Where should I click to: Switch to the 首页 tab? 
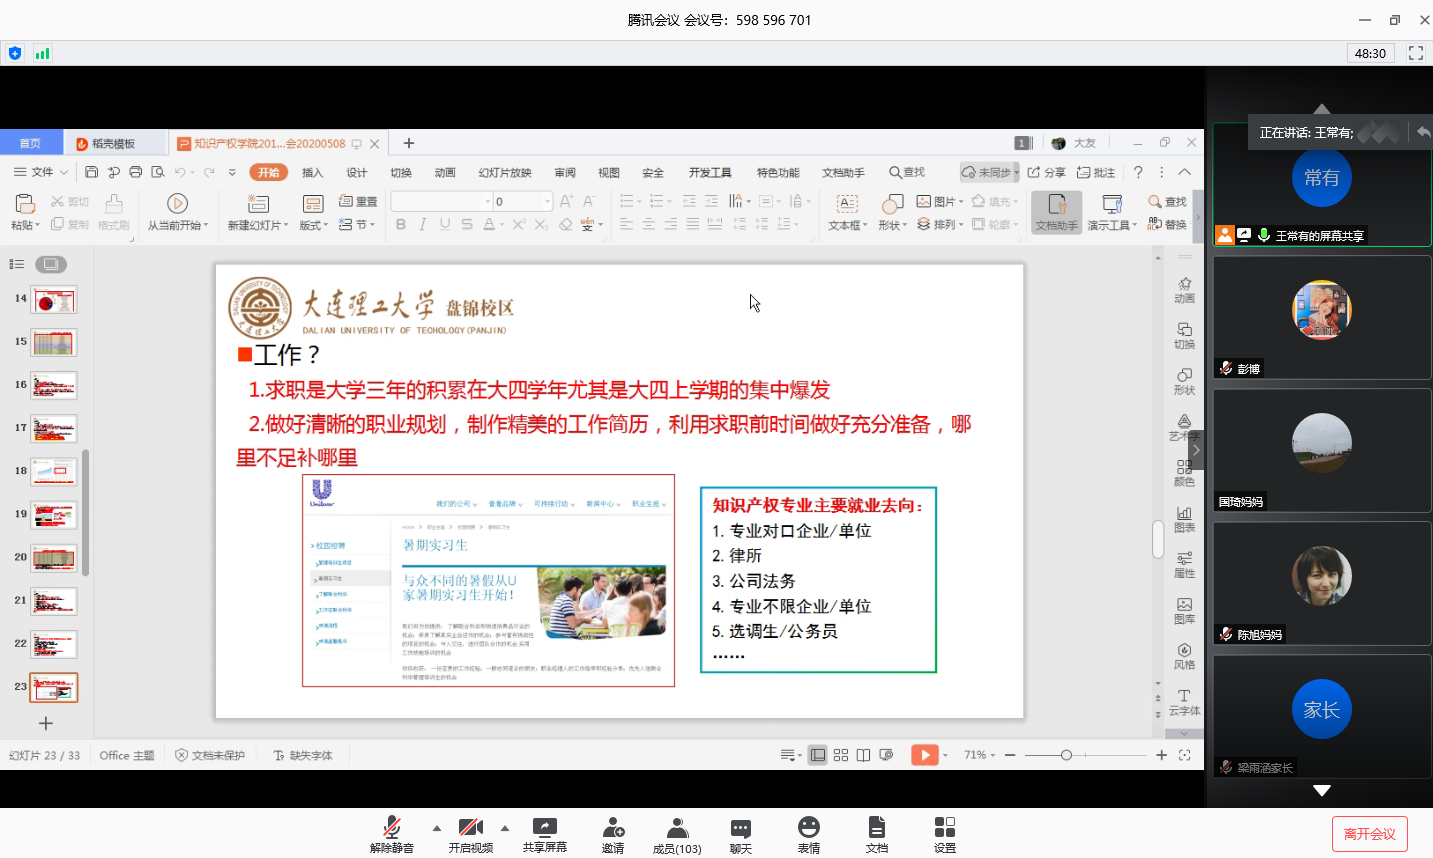coord(31,143)
